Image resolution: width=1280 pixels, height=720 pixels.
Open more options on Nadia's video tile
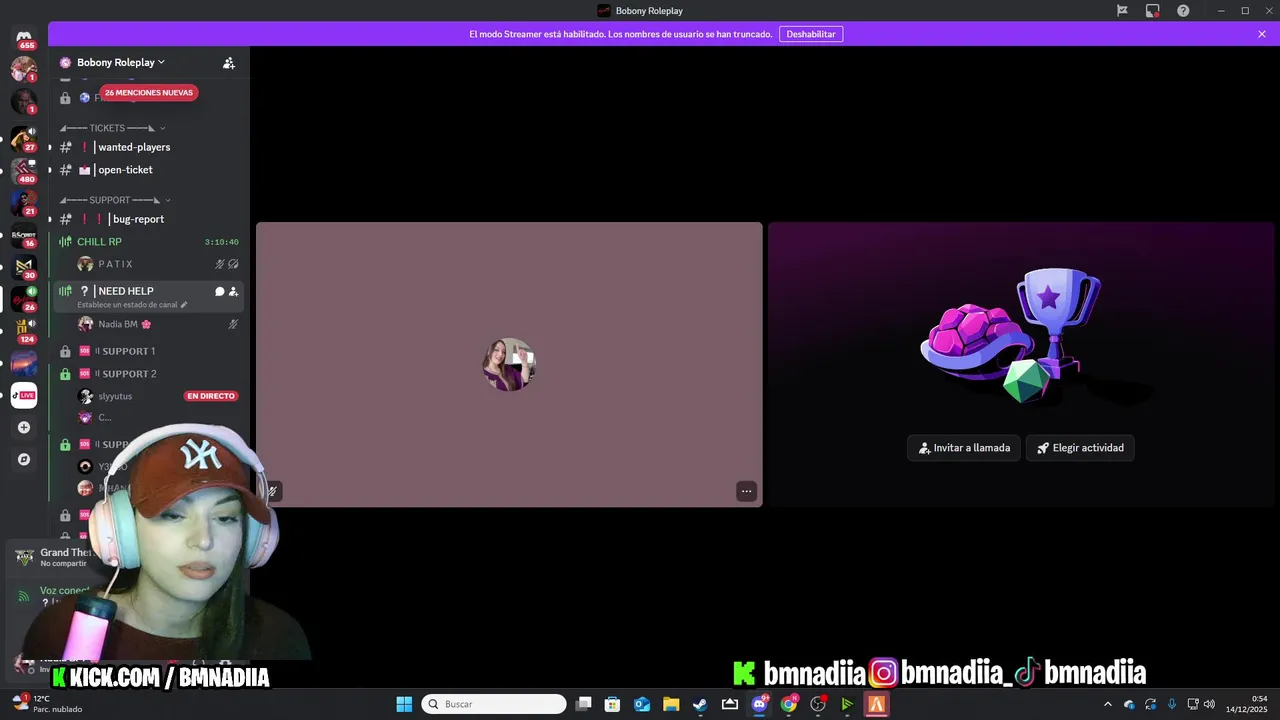click(746, 491)
